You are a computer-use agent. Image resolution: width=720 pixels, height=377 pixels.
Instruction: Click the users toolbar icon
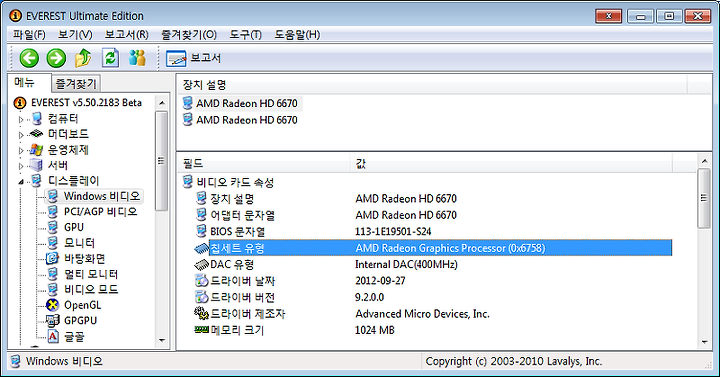pyautogui.click(x=137, y=58)
